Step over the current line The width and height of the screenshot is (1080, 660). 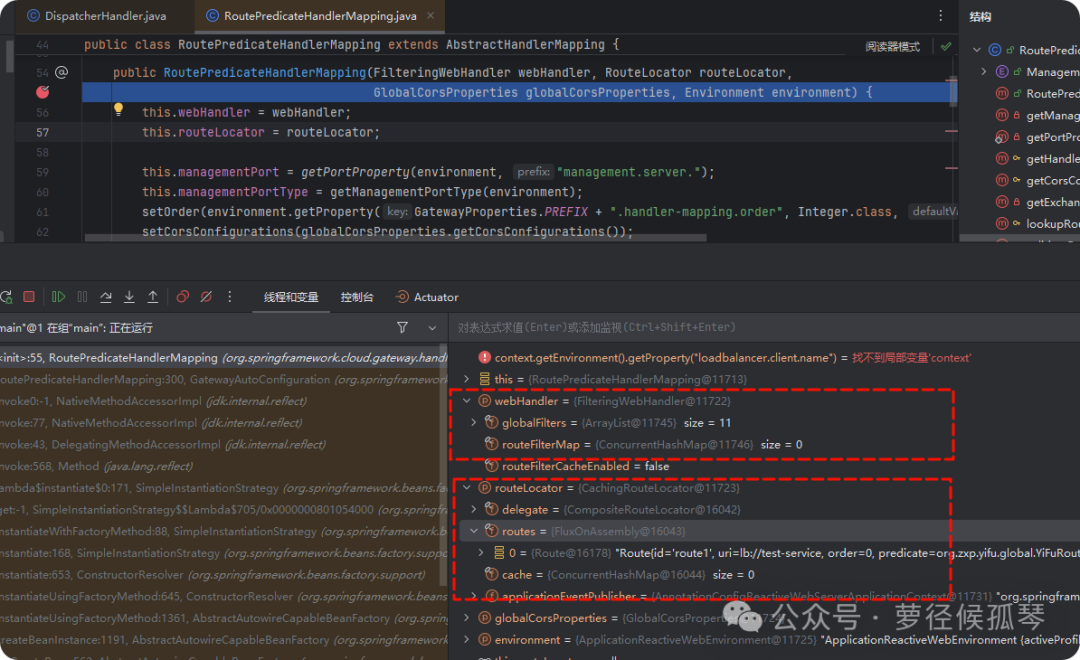[105, 297]
